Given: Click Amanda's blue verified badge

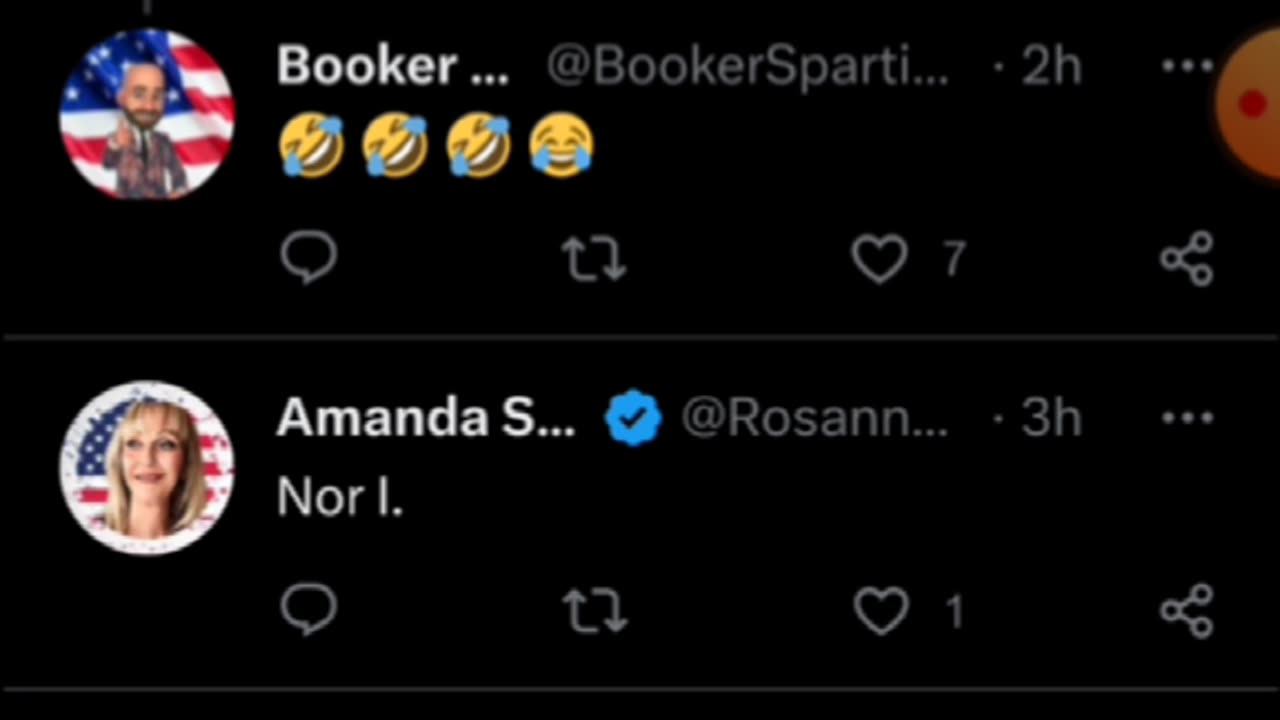Looking at the screenshot, I should coord(633,418).
